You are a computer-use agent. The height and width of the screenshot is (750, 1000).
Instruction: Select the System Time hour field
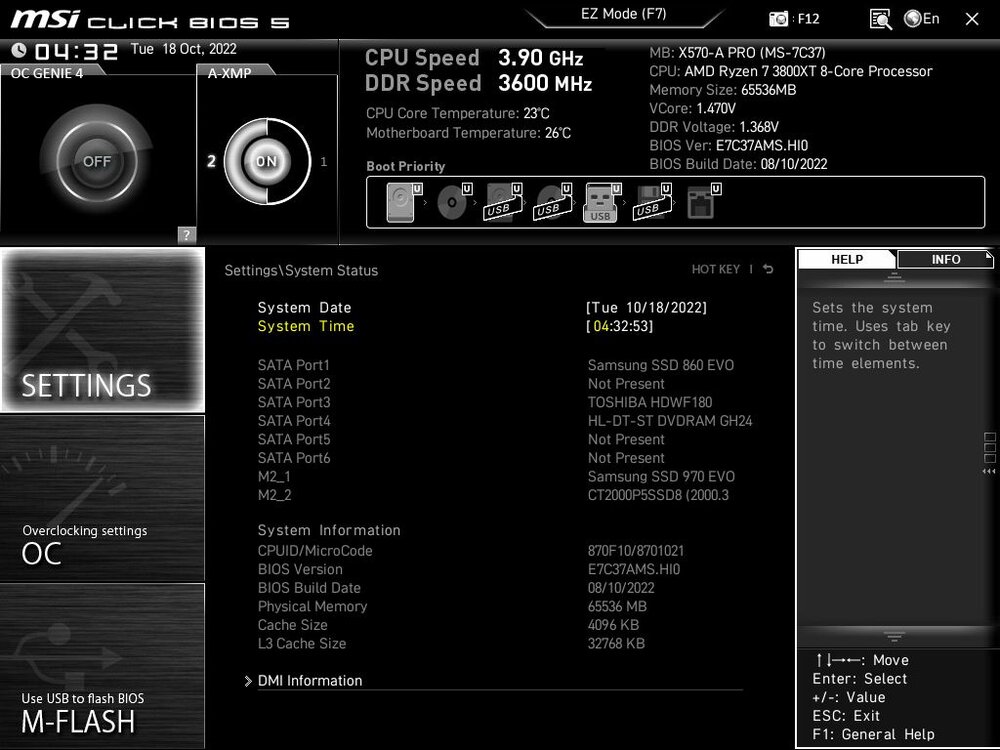point(600,326)
